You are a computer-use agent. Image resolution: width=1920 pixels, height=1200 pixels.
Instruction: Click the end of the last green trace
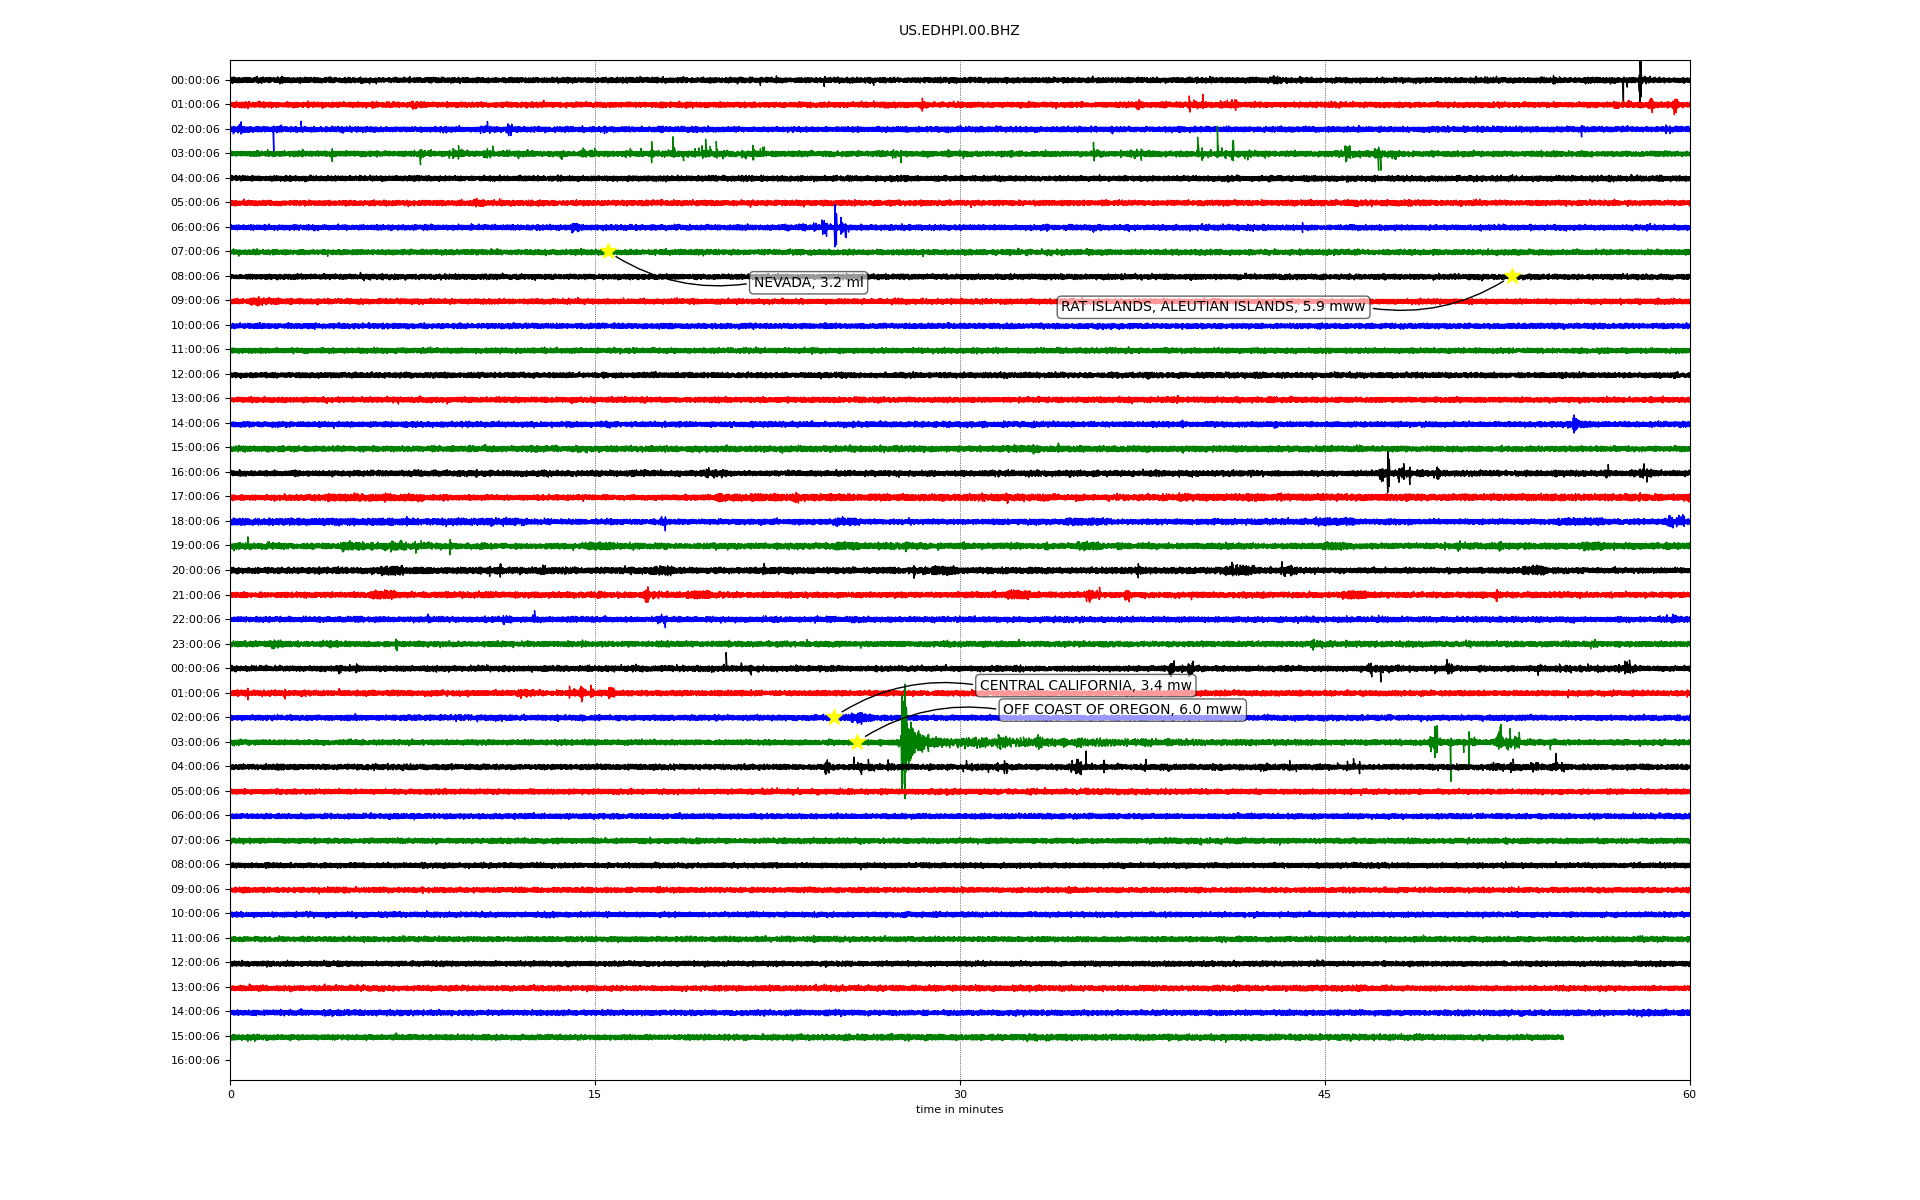point(1562,1037)
